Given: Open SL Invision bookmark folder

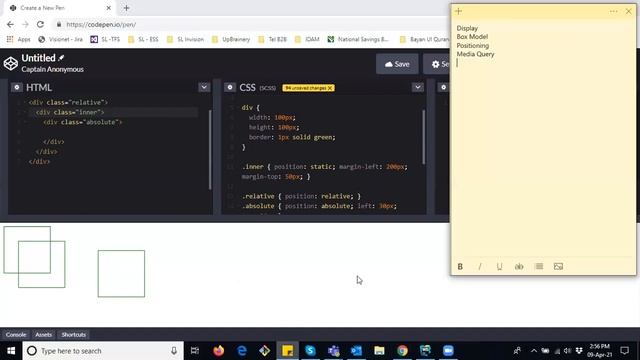Looking at the screenshot, I should coord(186,39).
